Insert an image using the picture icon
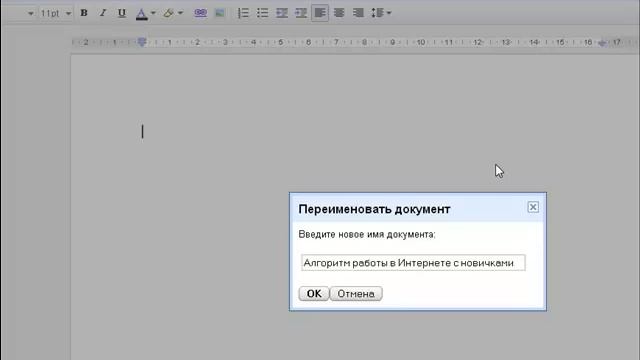The image size is (640, 360). click(x=220, y=13)
